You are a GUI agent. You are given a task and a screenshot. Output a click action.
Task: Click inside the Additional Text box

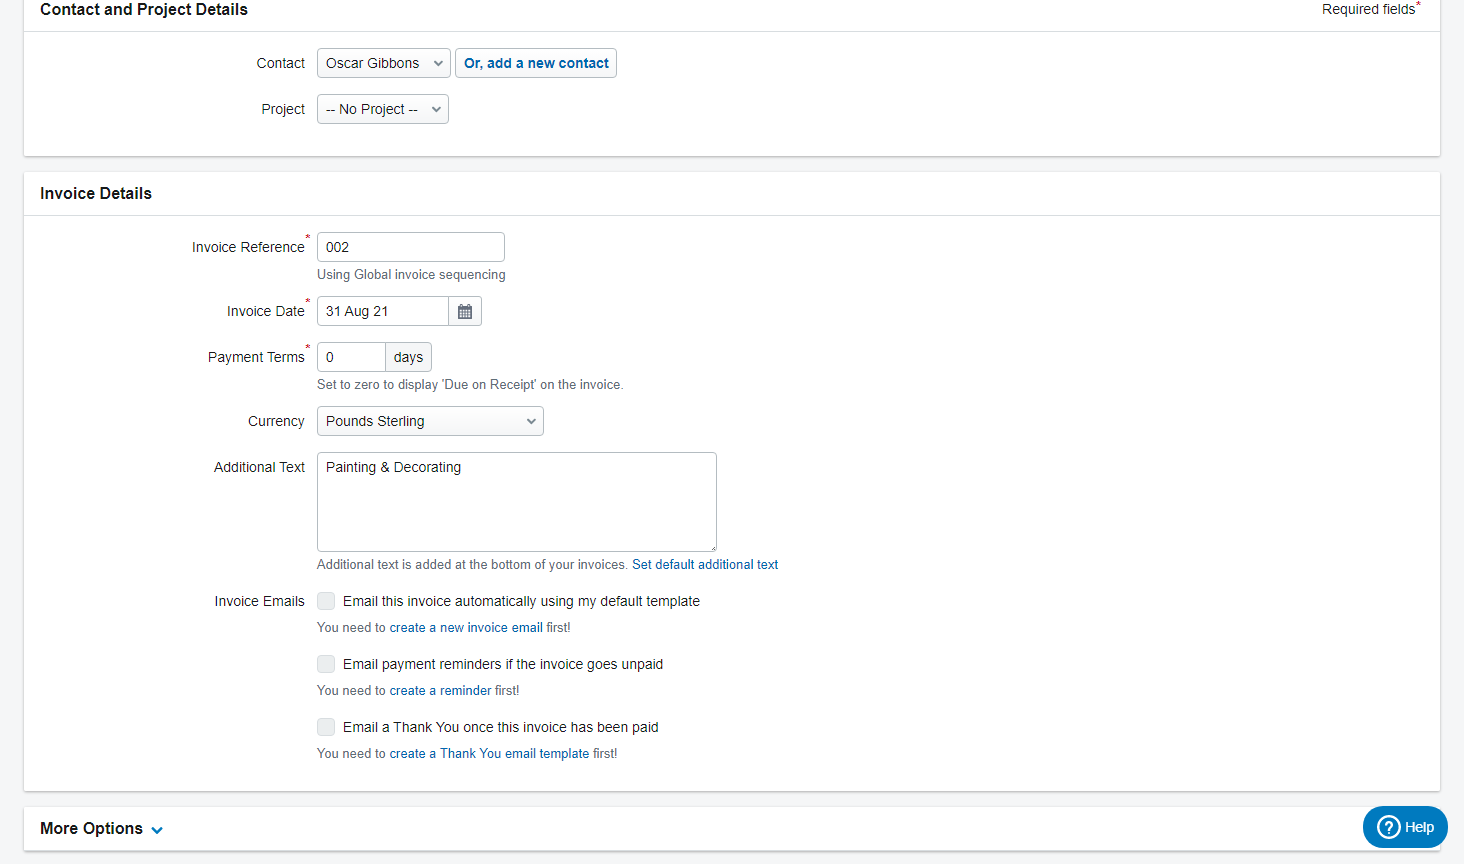tap(516, 502)
